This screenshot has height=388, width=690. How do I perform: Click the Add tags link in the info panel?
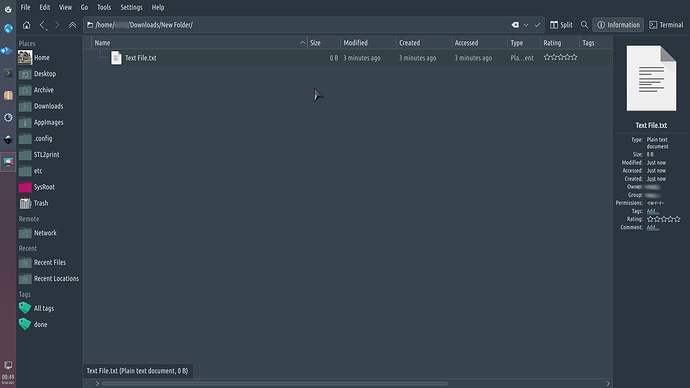point(652,211)
